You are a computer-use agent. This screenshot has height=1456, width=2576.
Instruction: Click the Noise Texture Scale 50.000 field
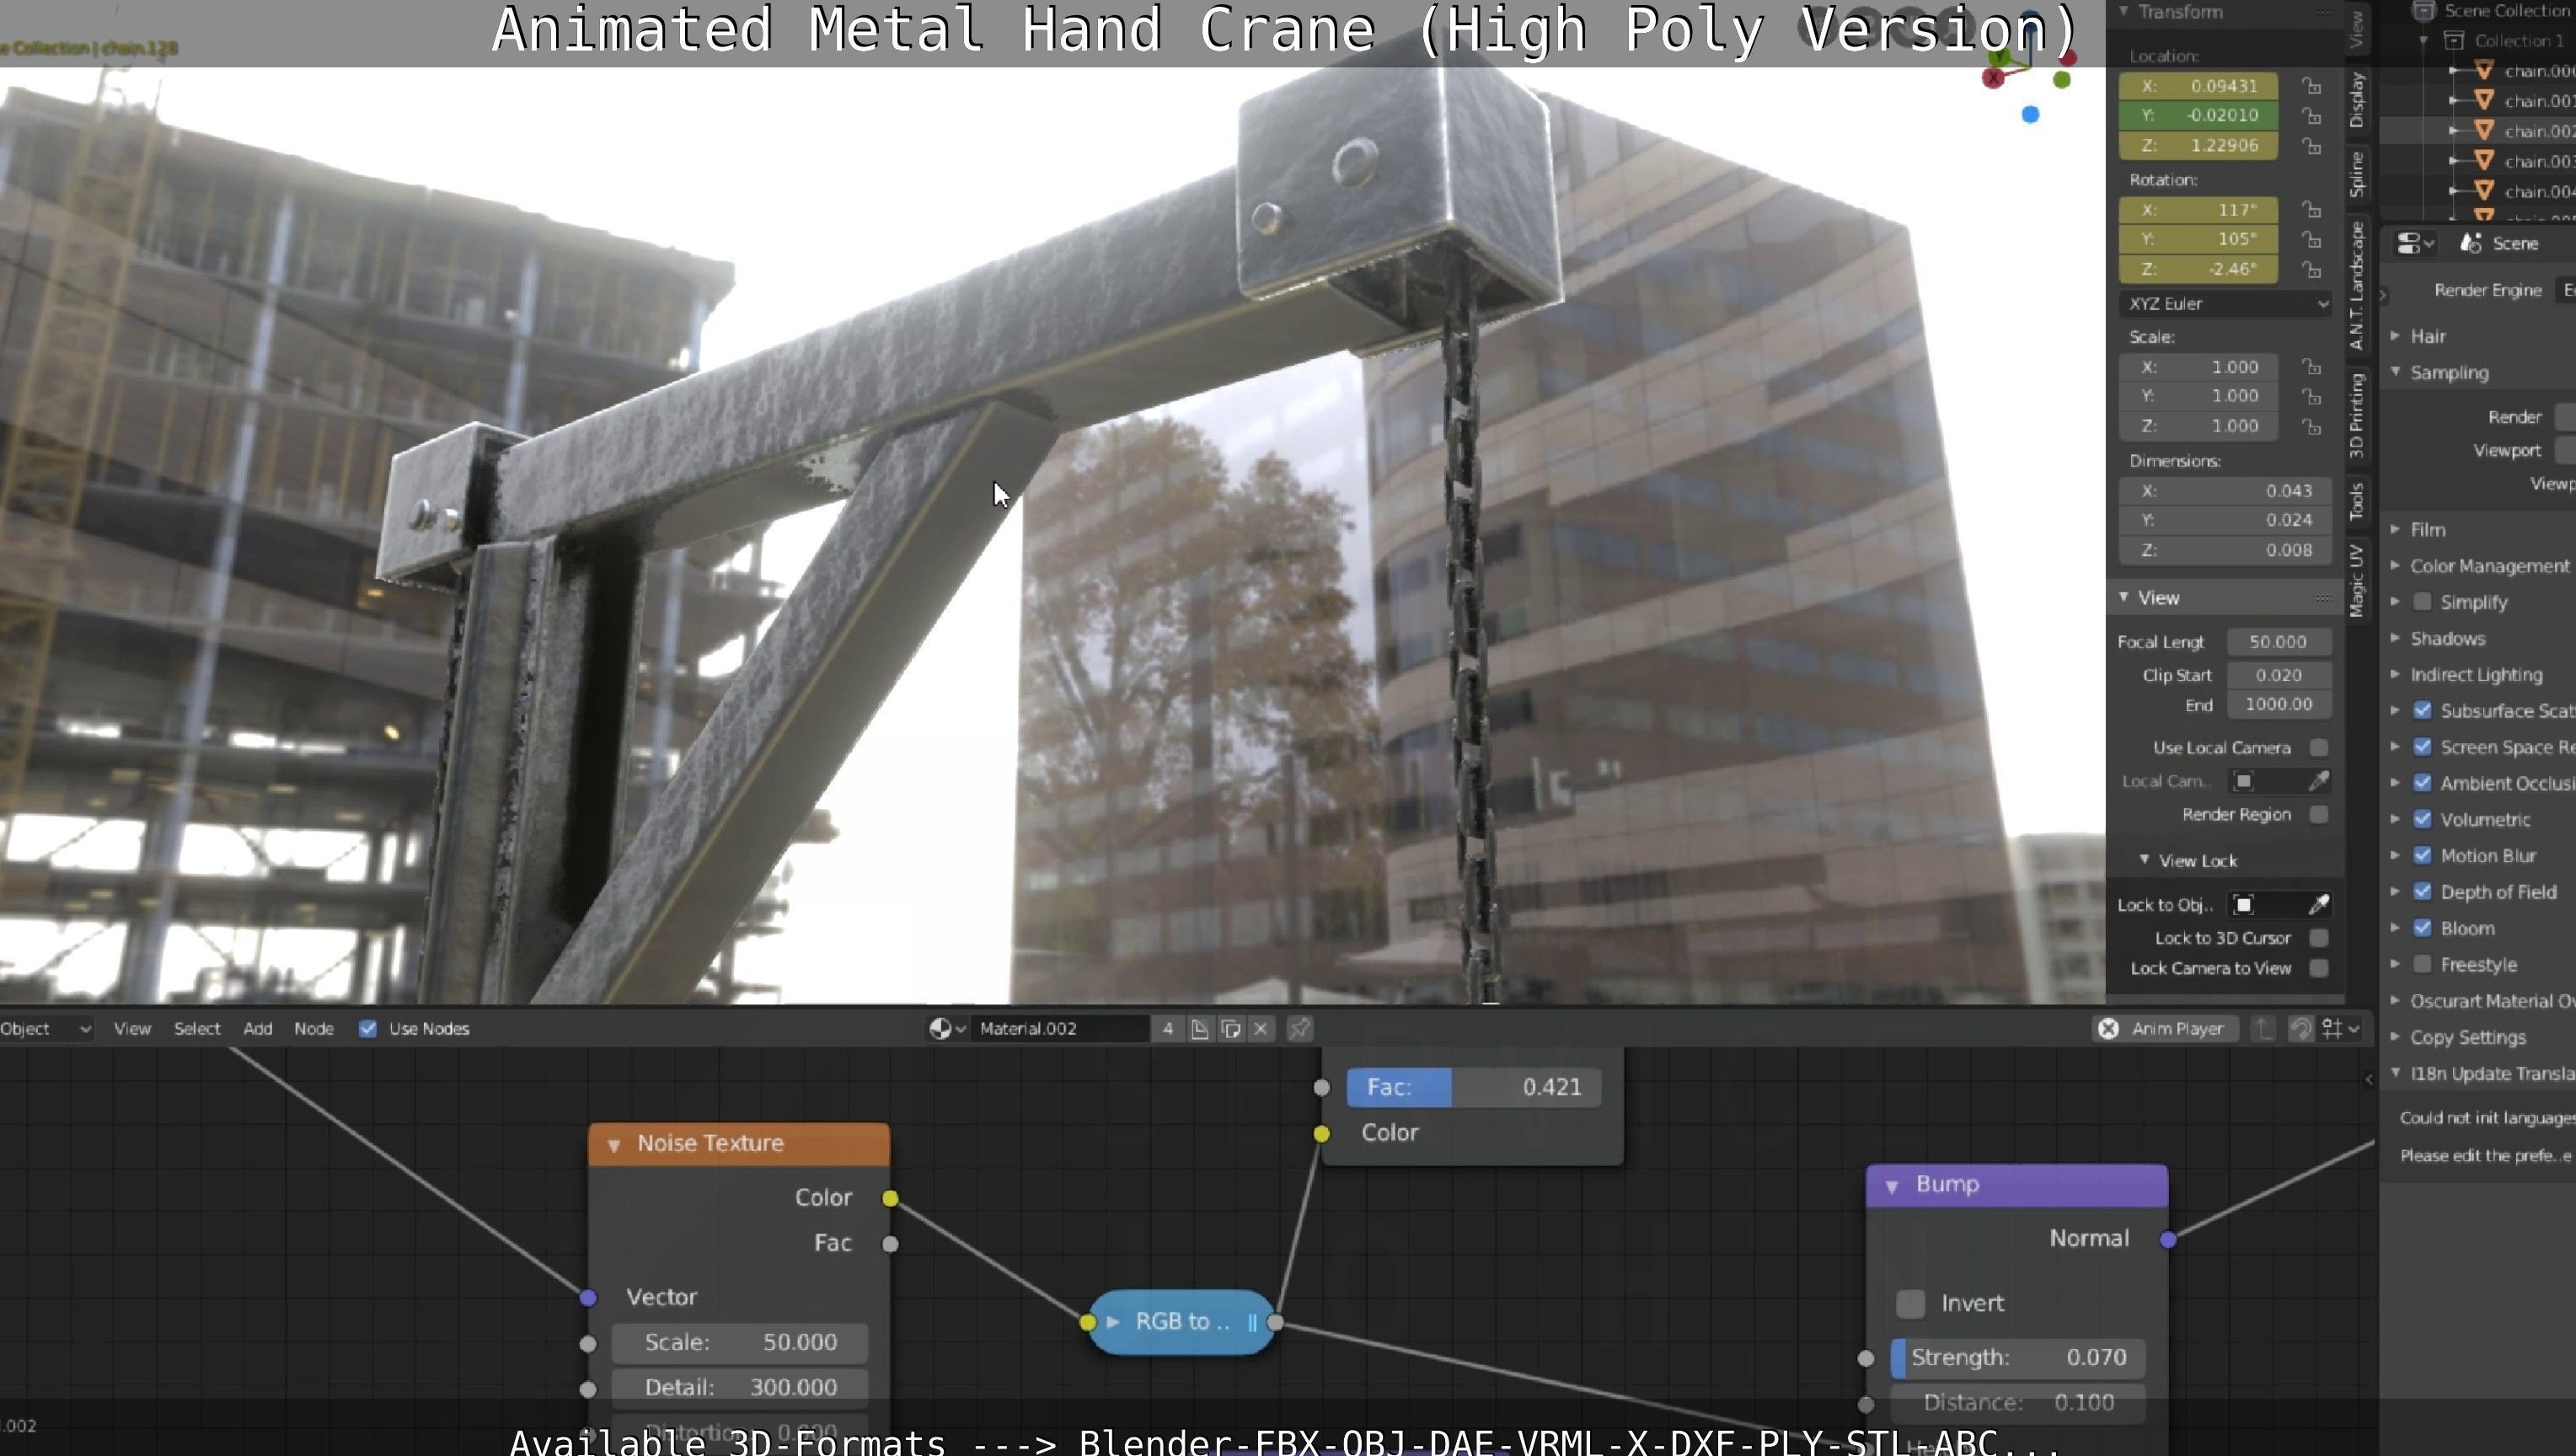[740, 1342]
